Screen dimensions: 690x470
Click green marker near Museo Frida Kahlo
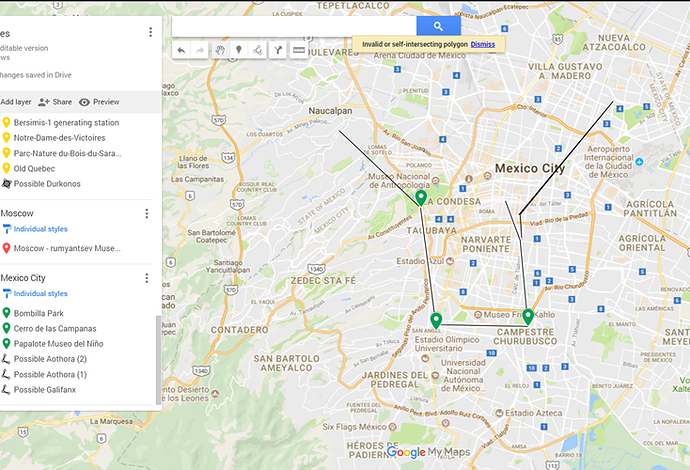tap(528, 318)
